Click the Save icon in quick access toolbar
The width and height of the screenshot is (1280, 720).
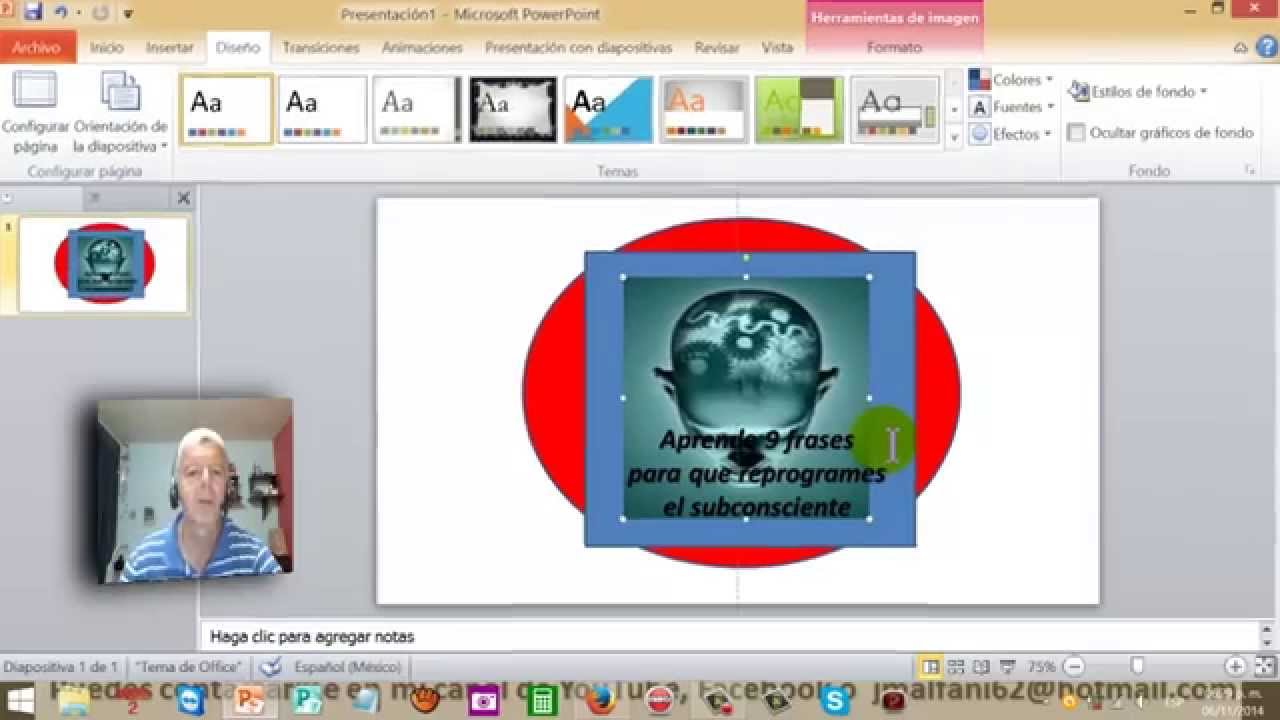[x=32, y=13]
